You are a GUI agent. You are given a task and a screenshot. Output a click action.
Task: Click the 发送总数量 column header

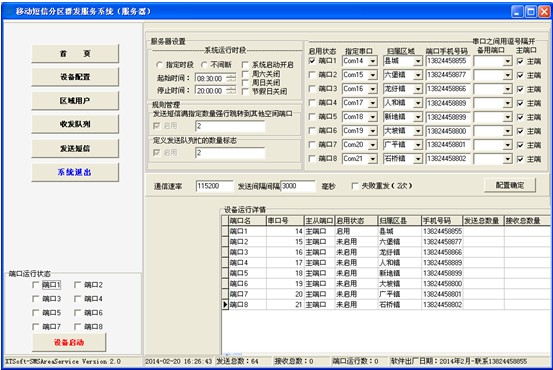tap(483, 221)
